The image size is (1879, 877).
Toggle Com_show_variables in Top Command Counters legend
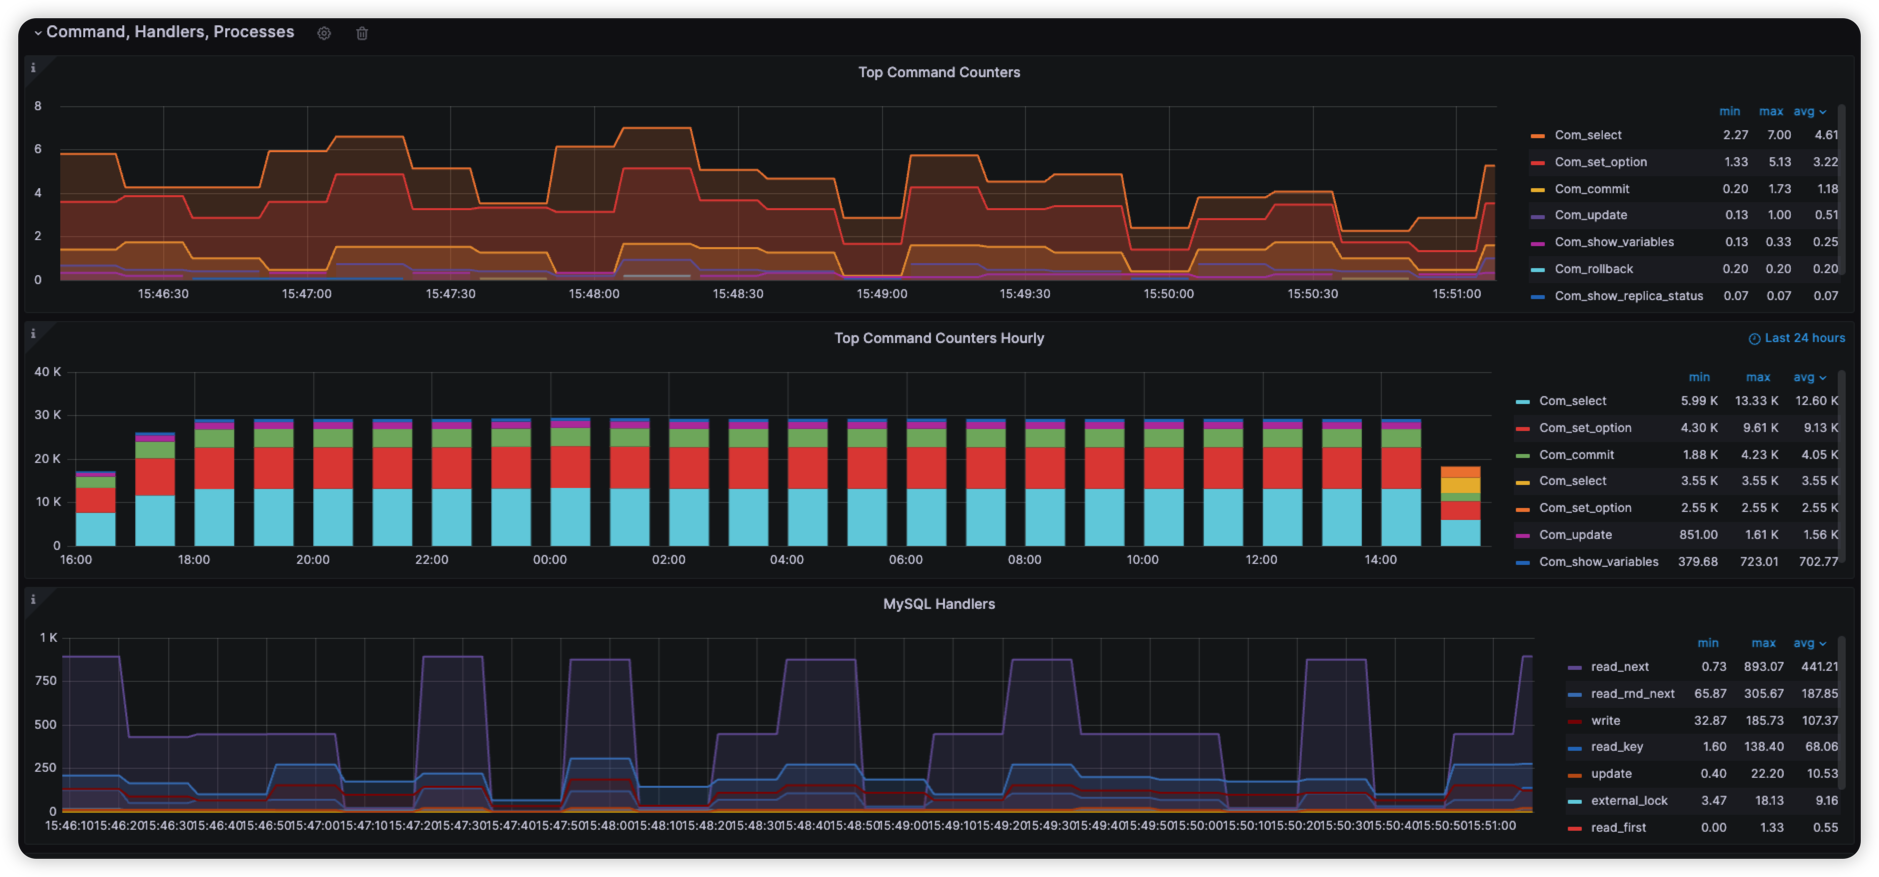(x=1614, y=242)
